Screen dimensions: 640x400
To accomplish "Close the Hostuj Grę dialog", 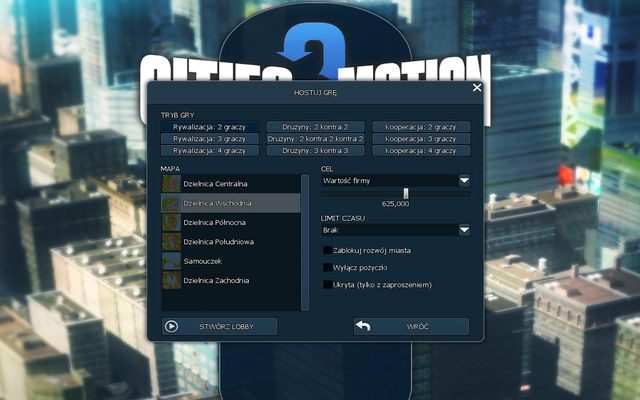I will (477, 87).
